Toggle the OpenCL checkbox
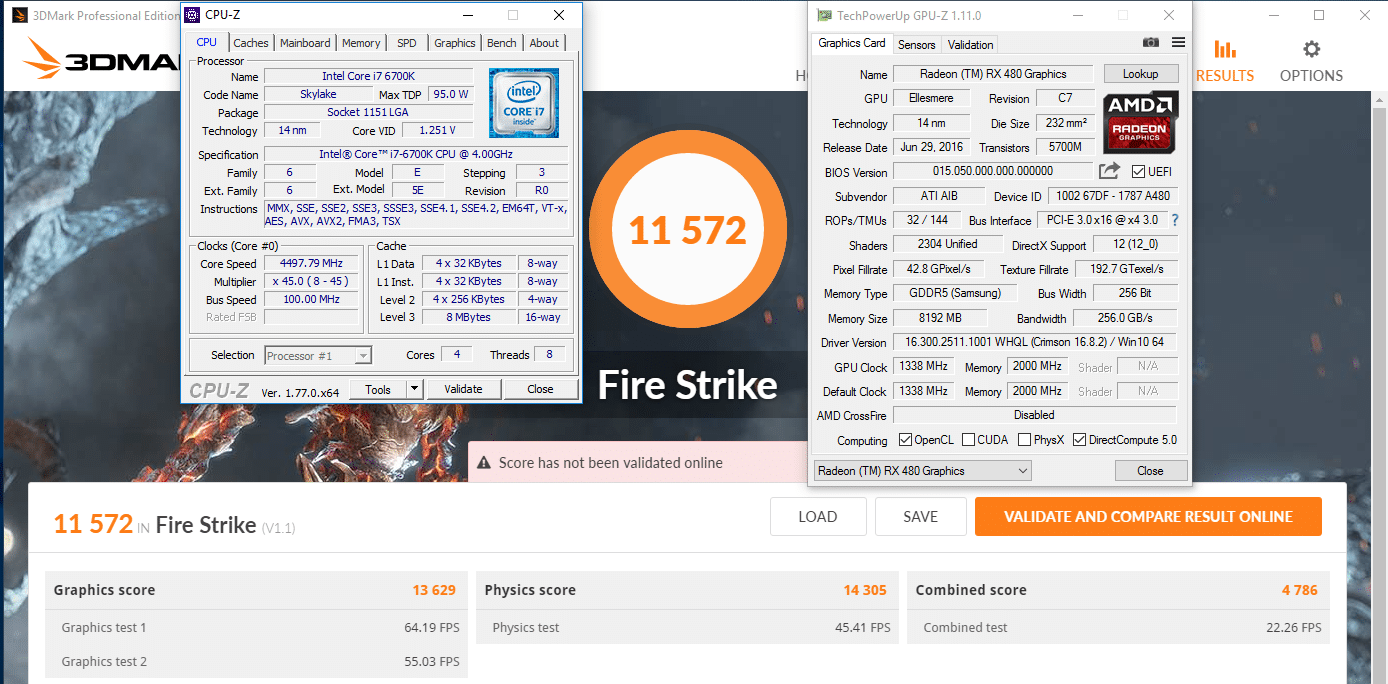The image size is (1388, 684). [905, 440]
